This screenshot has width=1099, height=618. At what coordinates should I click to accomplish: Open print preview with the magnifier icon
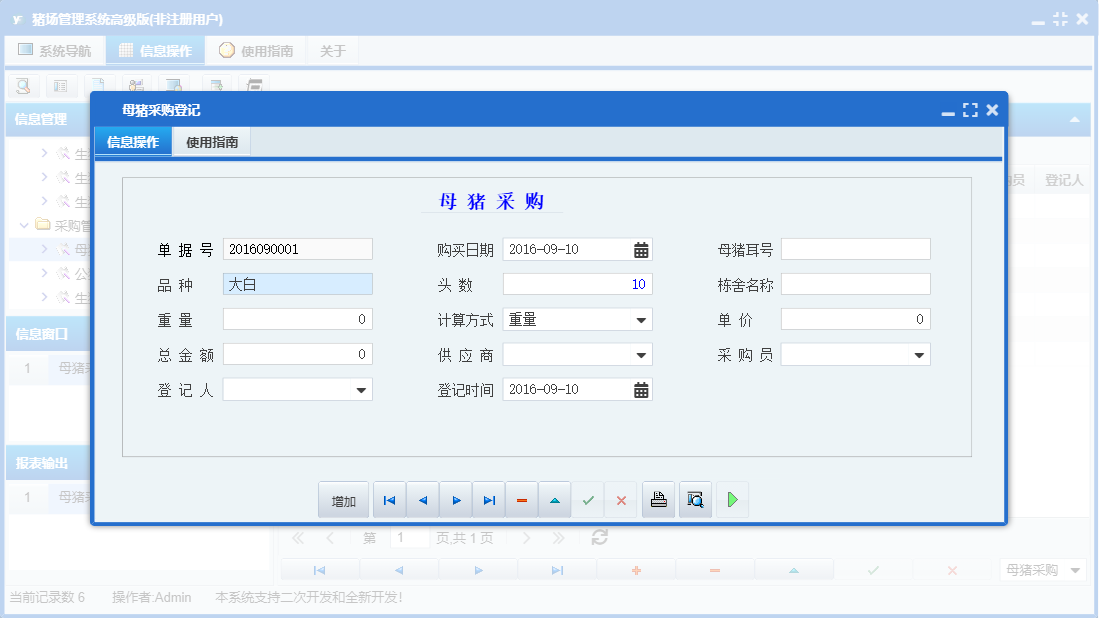[693, 499]
